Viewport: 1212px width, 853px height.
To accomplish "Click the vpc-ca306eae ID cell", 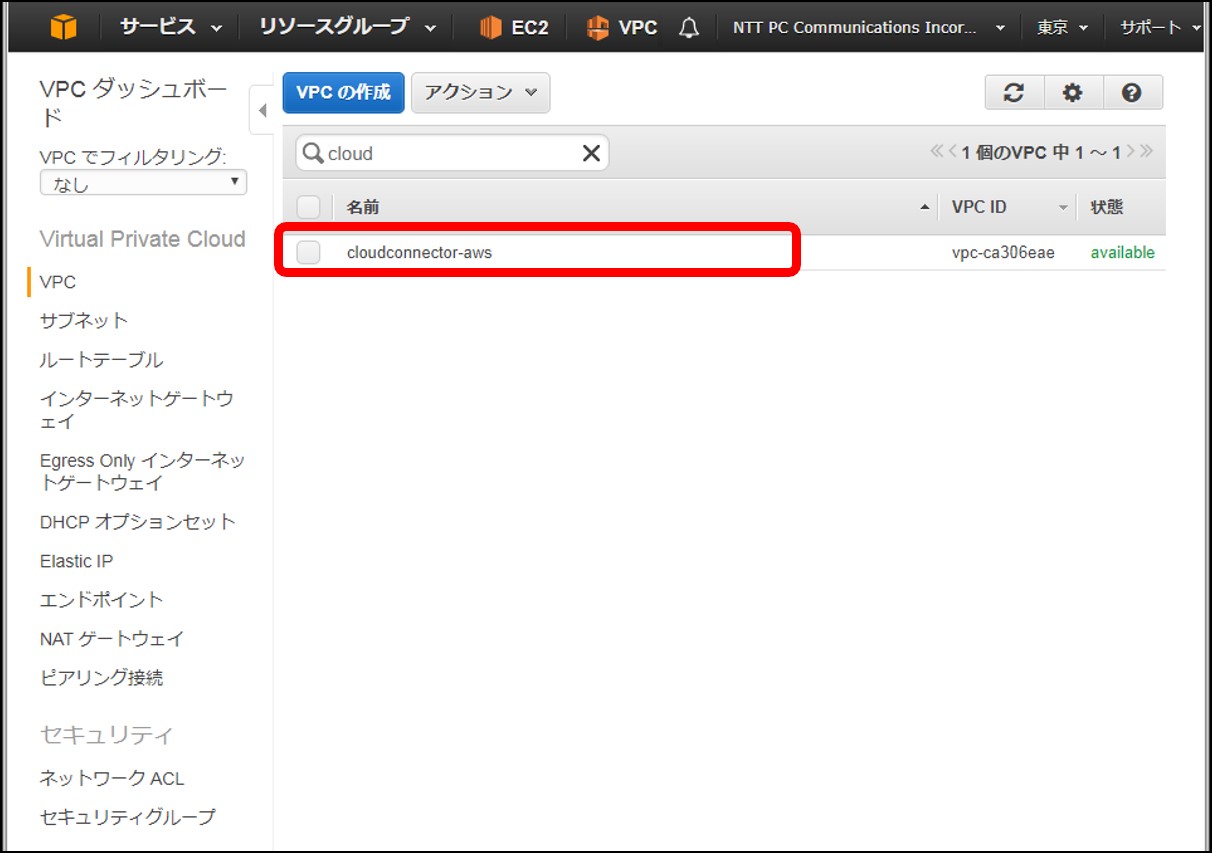I will tap(1003, 252).
